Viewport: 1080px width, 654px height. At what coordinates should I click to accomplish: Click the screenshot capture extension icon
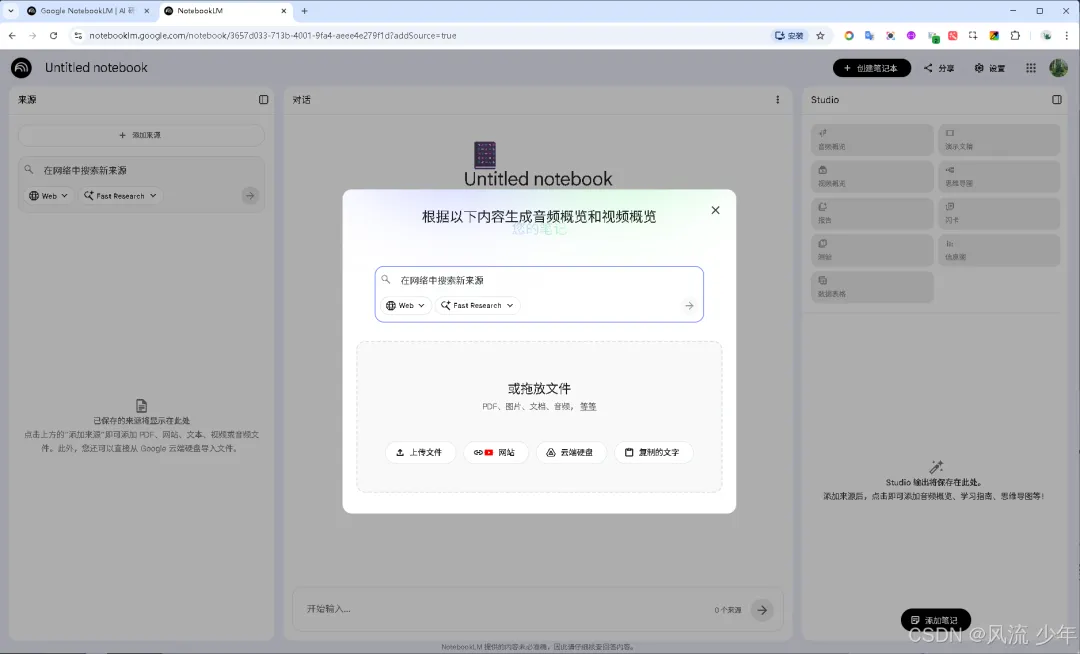[x=973, y=36]
